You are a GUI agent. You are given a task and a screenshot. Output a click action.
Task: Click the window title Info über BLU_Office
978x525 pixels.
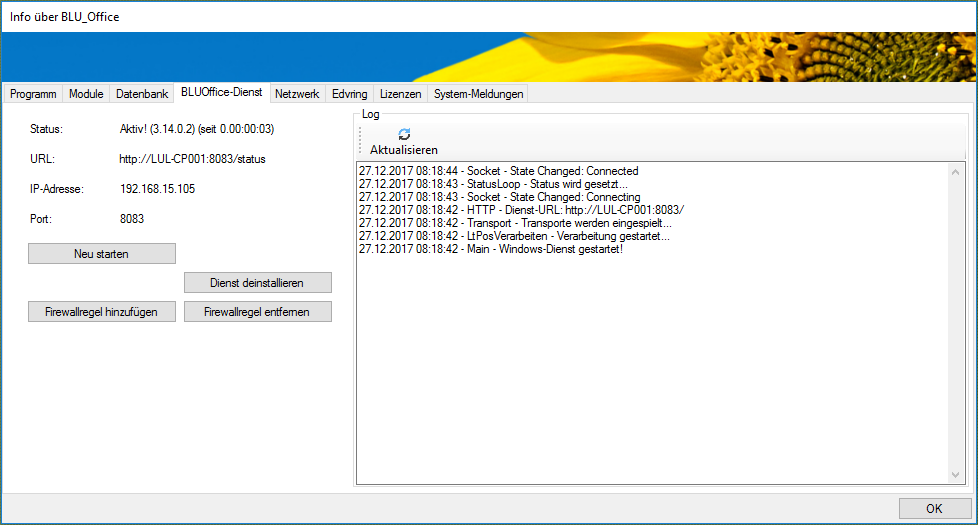click(64, 17)
